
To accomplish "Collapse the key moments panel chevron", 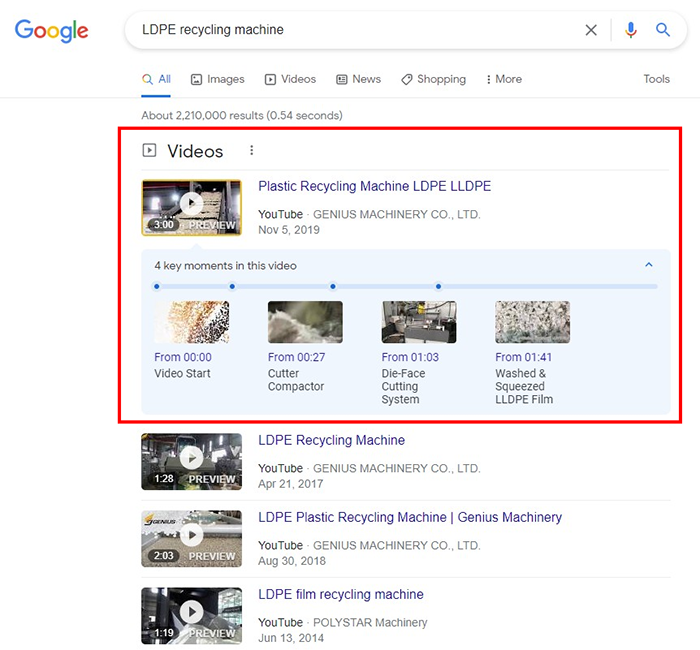I will point(649,265).
